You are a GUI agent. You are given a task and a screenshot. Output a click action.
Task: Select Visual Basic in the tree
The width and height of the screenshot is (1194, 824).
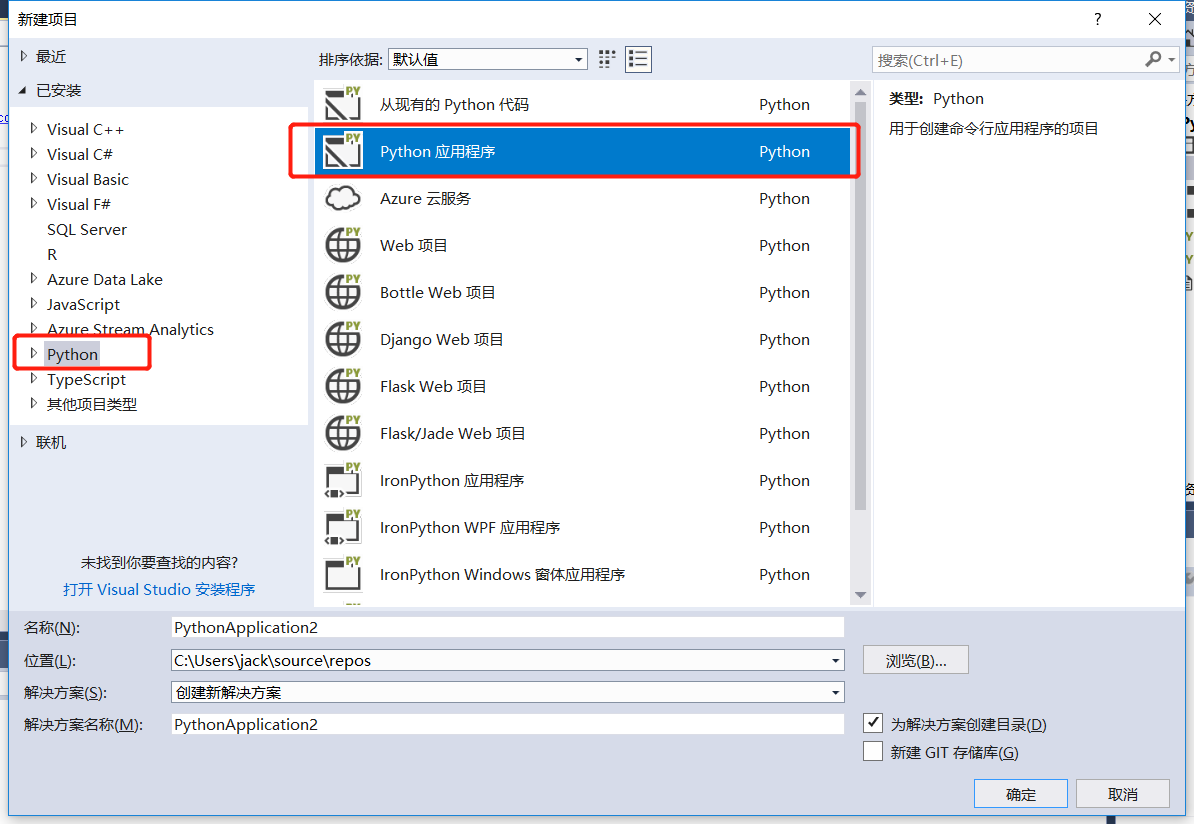coord(88,179)
